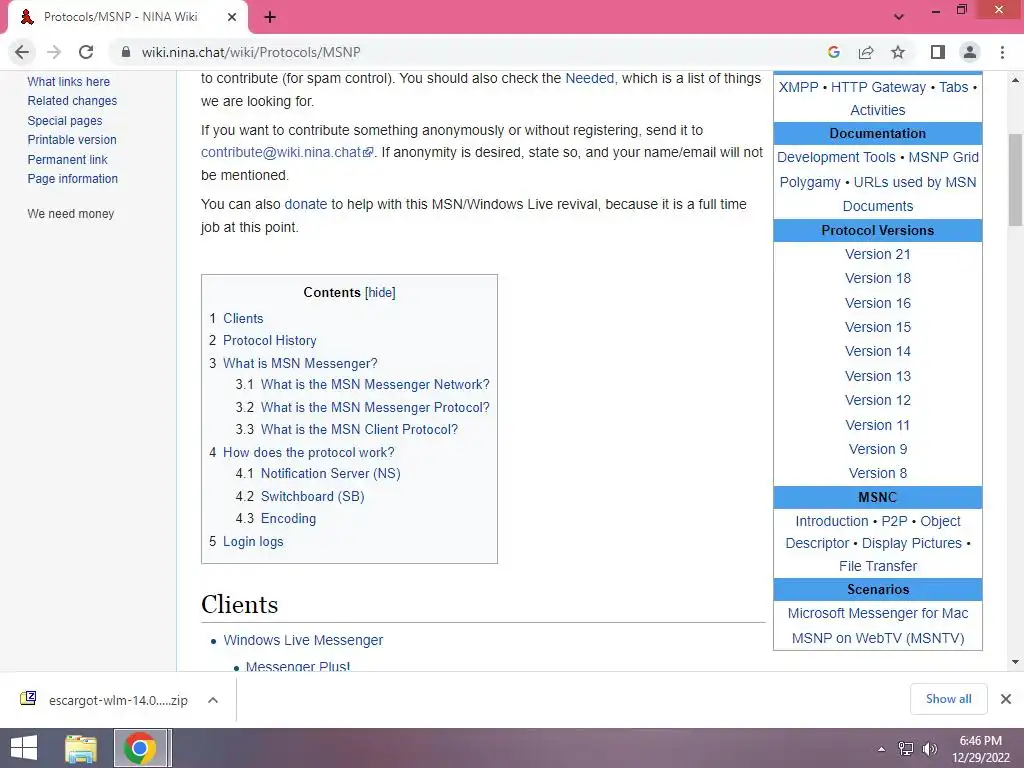Open the taskbar clock and date
1024x768 pixels.
tap(980, 749)
